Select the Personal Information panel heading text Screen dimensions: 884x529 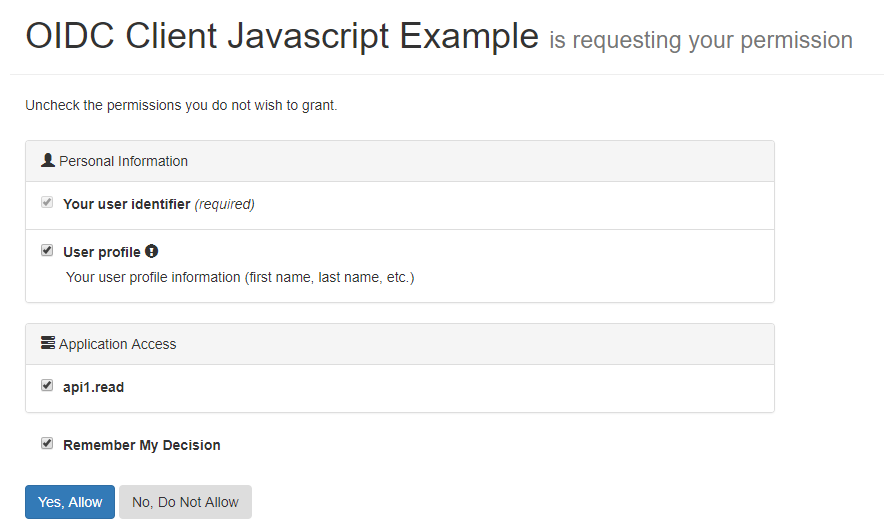(x=123, y=161)
